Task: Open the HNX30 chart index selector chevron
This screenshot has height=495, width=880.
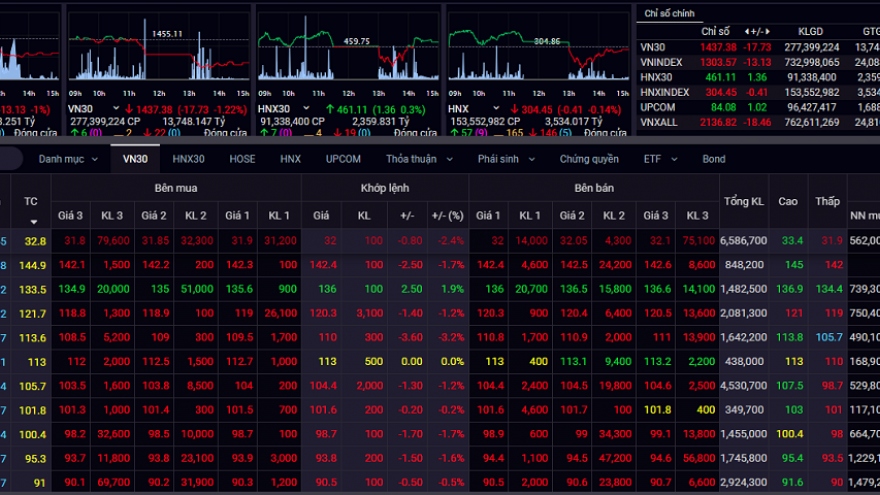Action: tap(306, 108)
